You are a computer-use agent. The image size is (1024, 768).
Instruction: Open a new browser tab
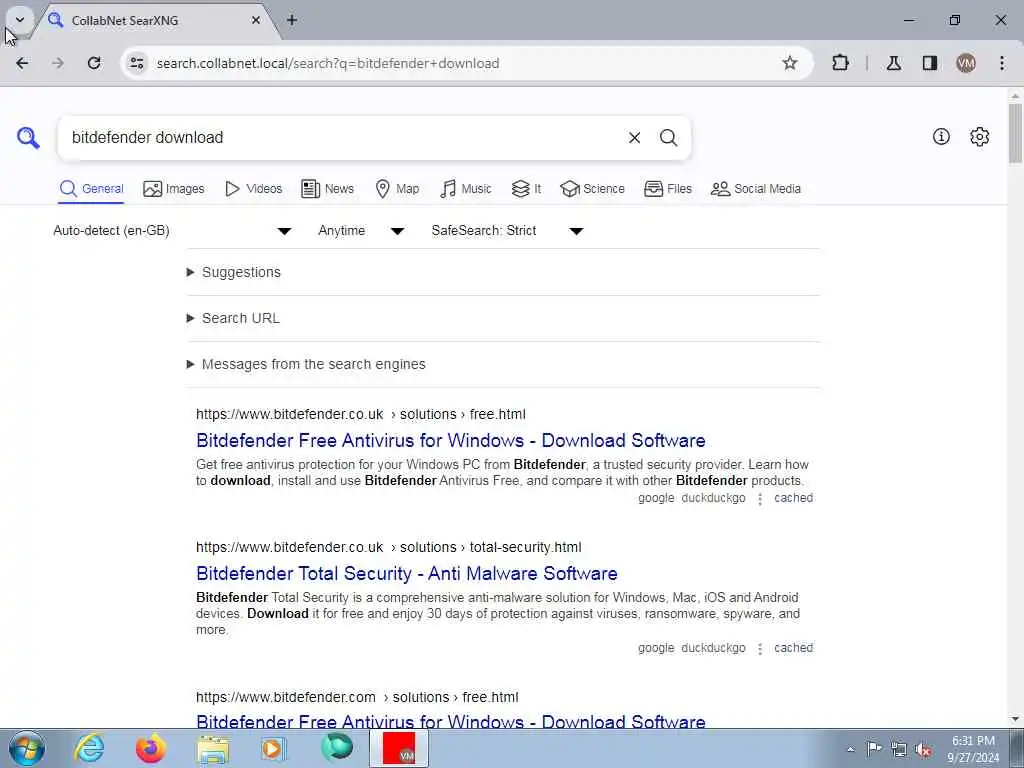[292, 20]
